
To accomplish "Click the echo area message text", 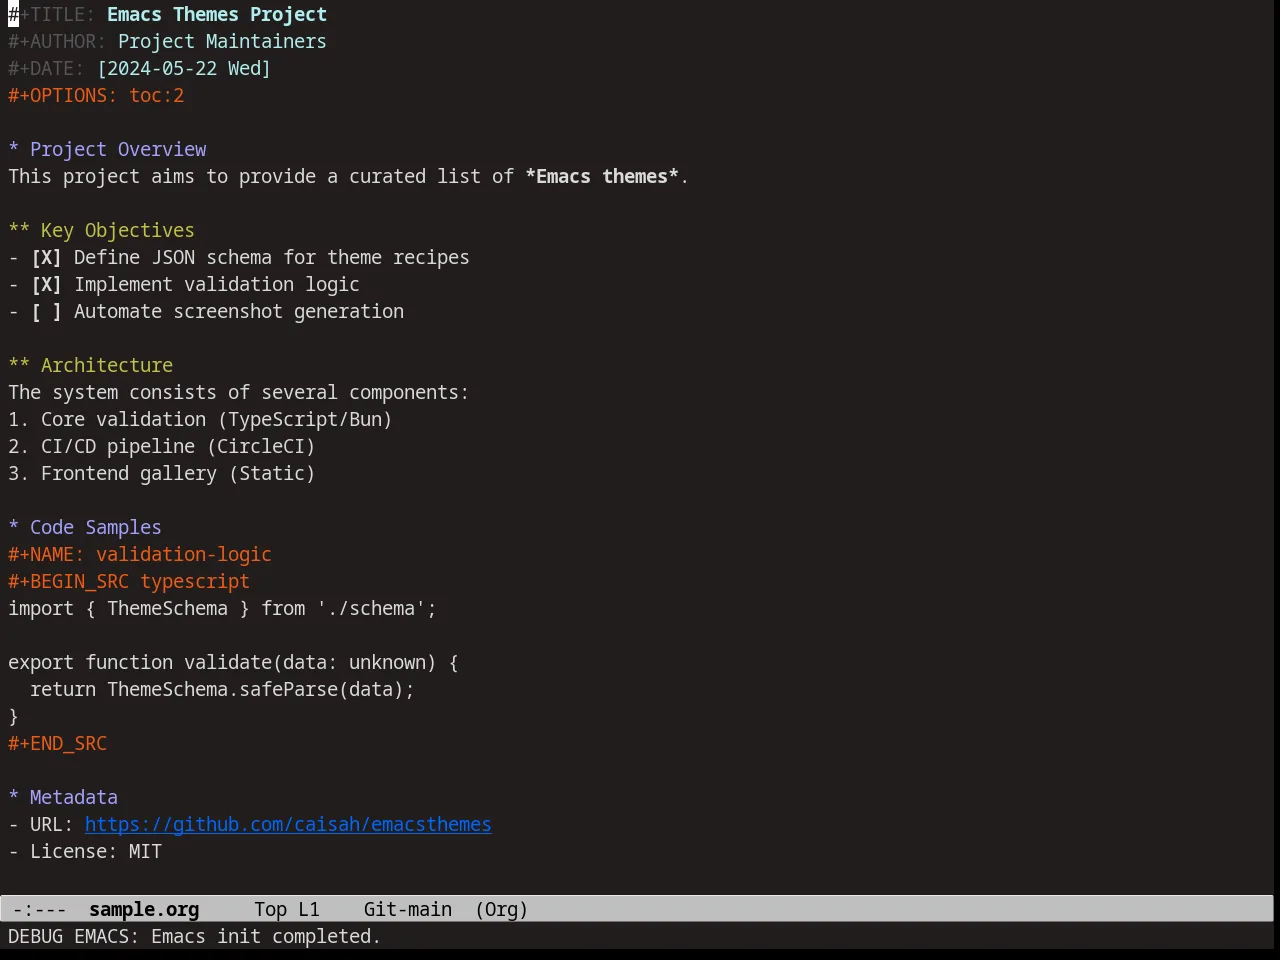I will tap(195, 937).
